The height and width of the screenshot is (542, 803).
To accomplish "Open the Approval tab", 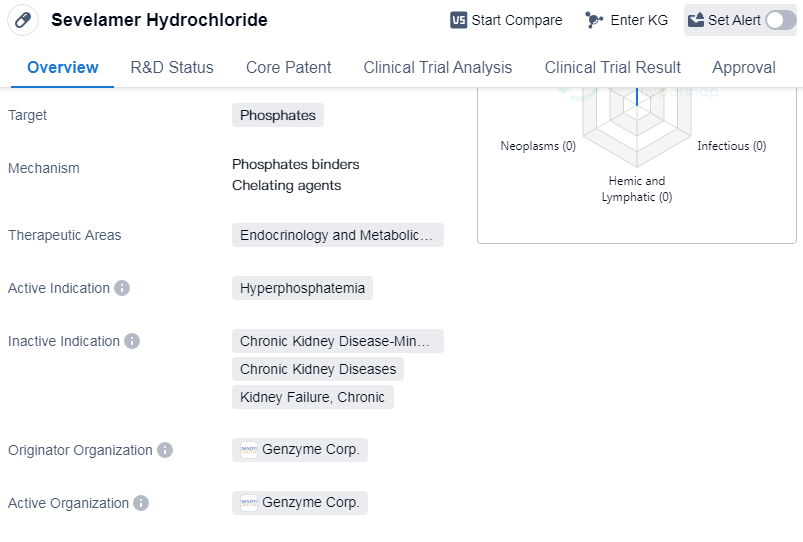I will click(743, 67).
